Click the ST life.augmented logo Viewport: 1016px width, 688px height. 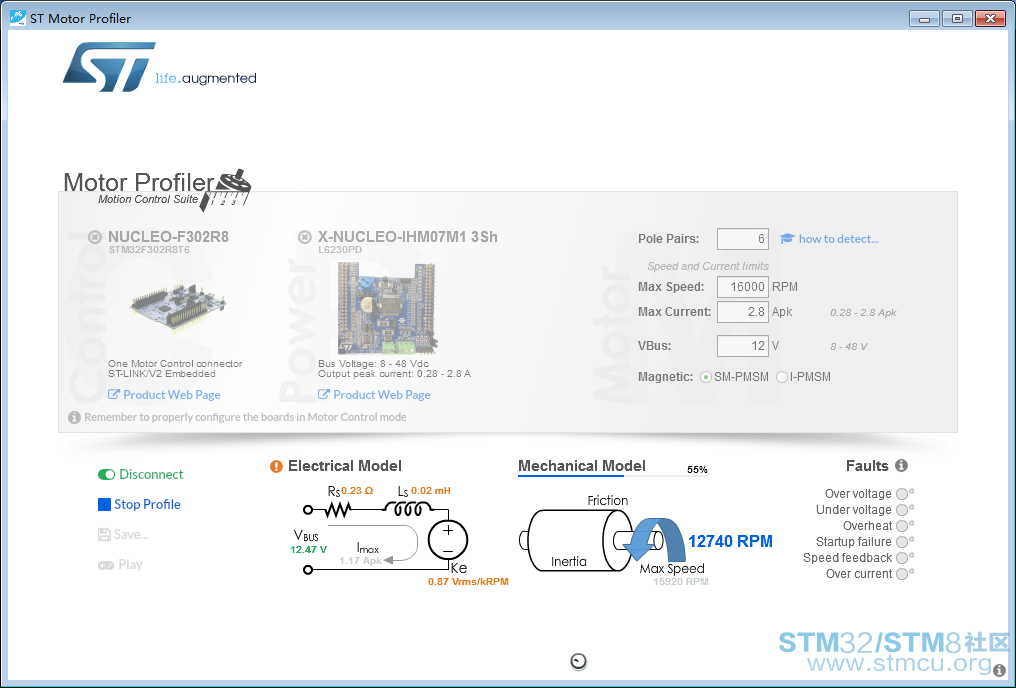(x=159, y=67)
